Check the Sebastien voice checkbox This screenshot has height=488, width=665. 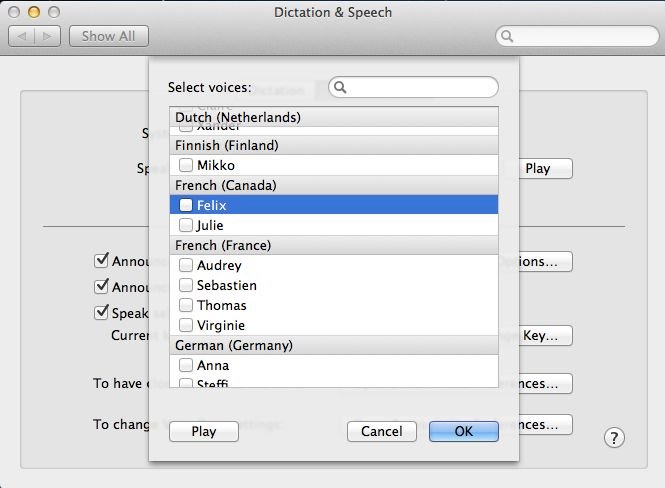(x=186, y=285)
